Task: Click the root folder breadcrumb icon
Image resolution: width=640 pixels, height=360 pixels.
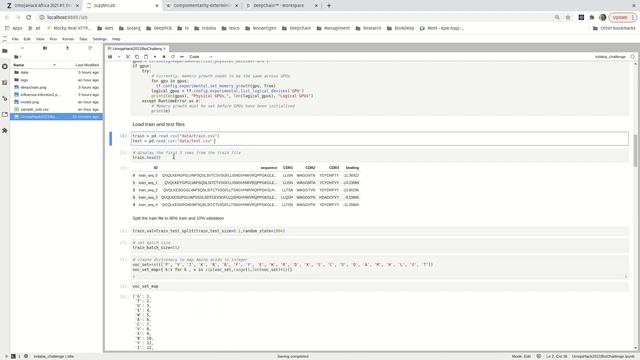Action: (x=16, y=57)
